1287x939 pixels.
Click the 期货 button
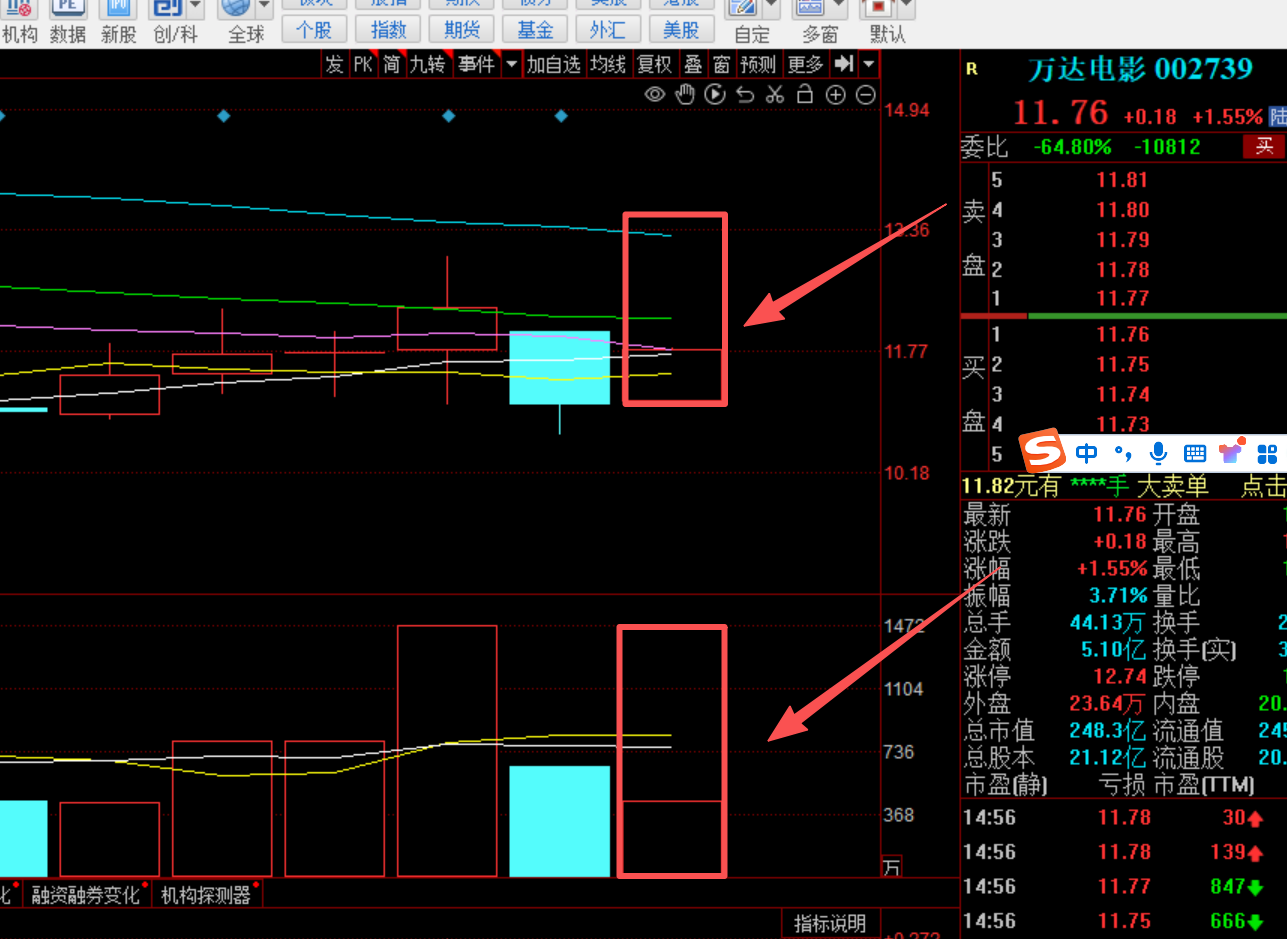pyautogui.click(x=461, y=30)
